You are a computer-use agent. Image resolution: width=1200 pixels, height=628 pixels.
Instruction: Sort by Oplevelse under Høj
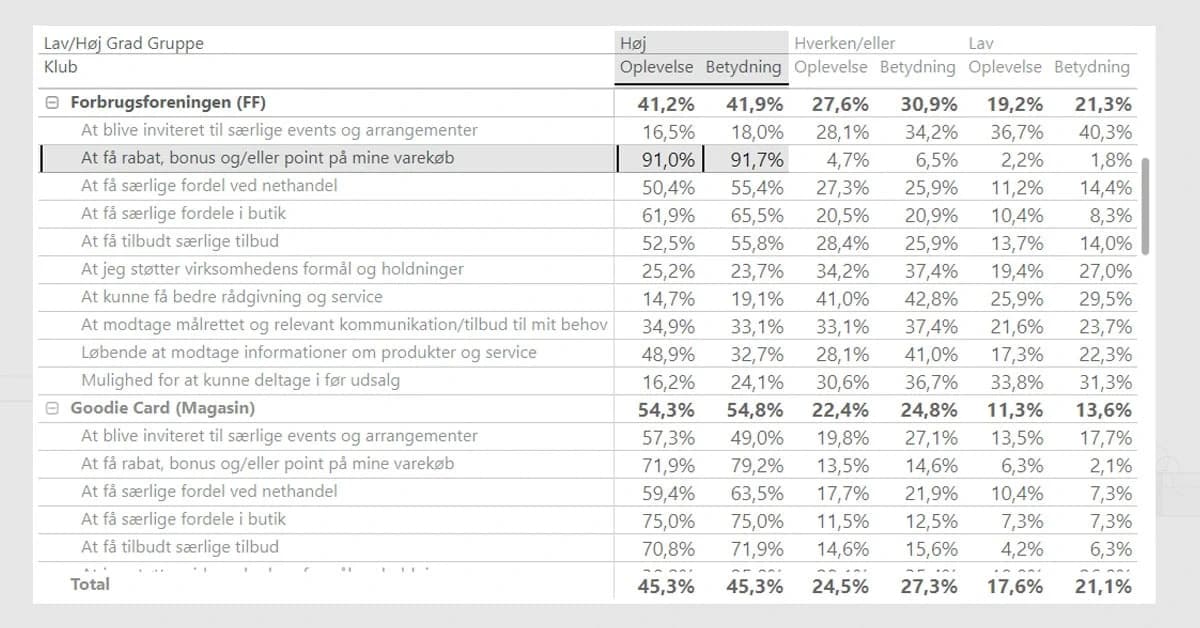click(x=658, y=68)
